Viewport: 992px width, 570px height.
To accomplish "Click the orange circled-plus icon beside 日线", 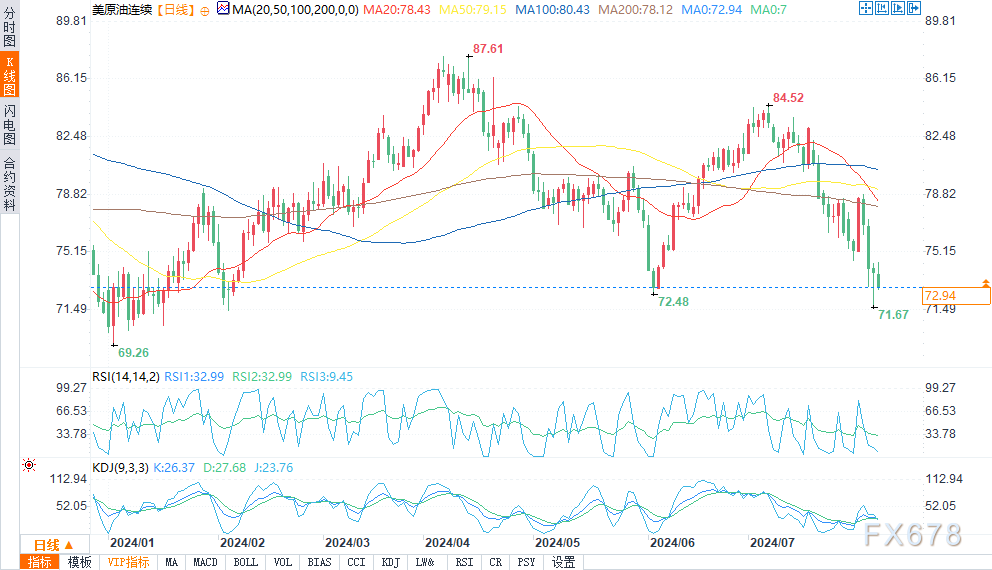I will tap(204, 11).
